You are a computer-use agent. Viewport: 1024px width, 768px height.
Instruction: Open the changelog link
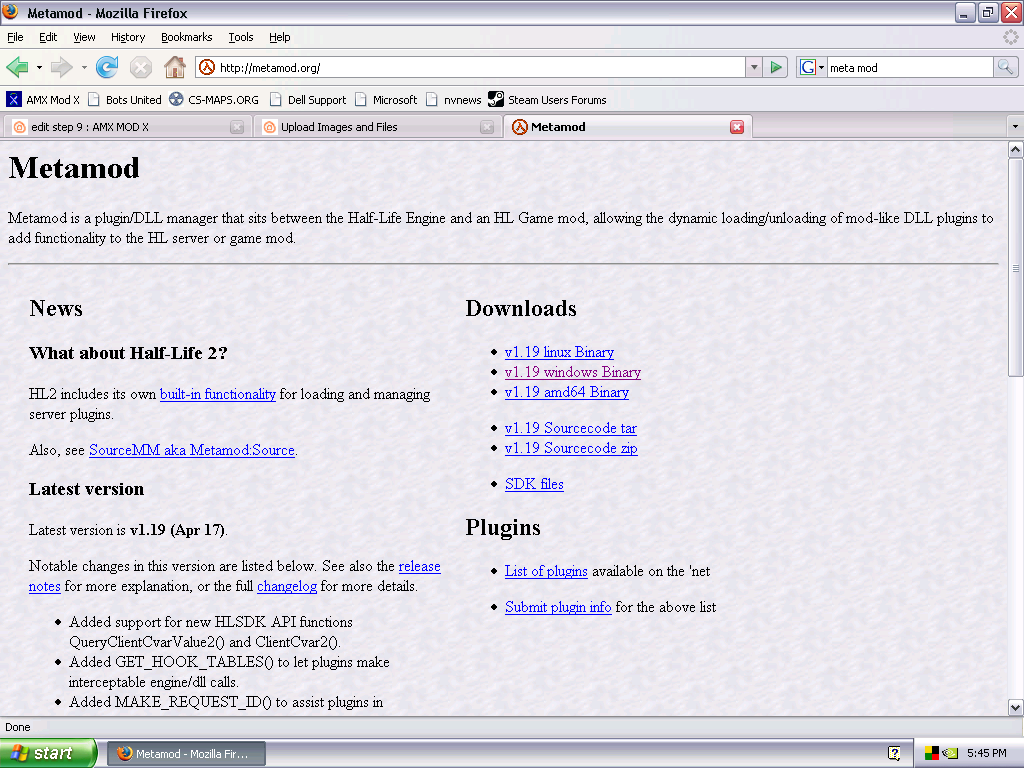click(287, 586)
